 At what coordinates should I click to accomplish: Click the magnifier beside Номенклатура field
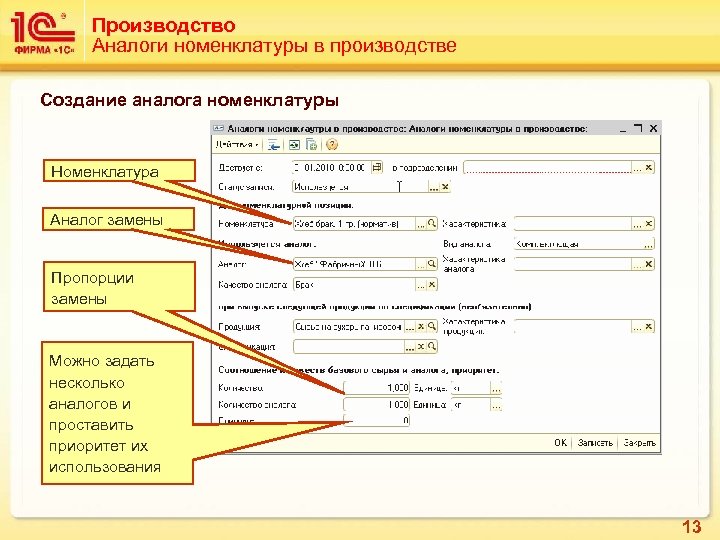point(432,224)
